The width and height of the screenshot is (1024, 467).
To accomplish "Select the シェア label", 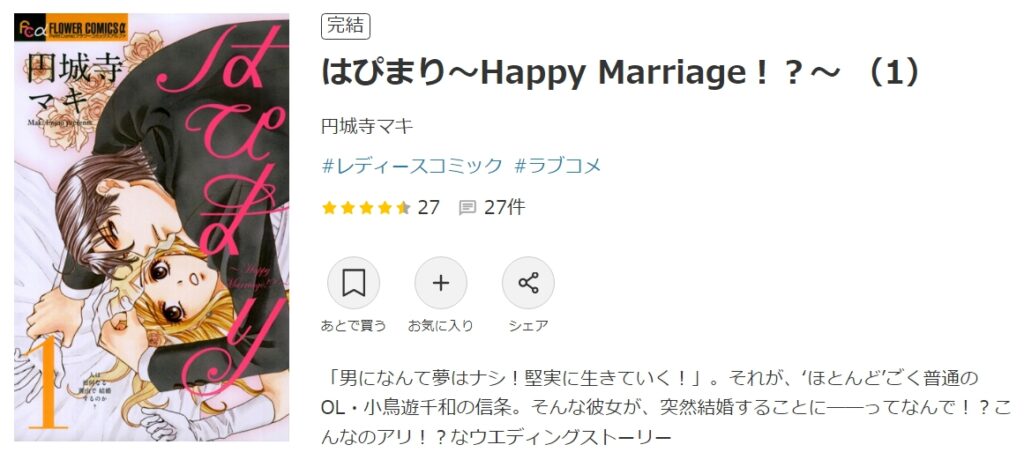I will coord(528,325).
